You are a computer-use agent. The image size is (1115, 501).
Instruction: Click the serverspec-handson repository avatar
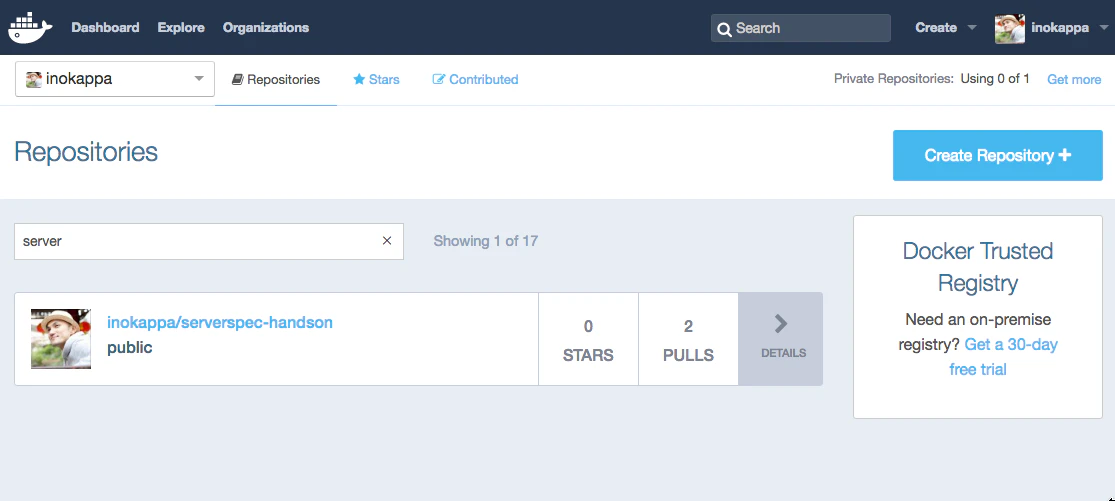(60, 338)
